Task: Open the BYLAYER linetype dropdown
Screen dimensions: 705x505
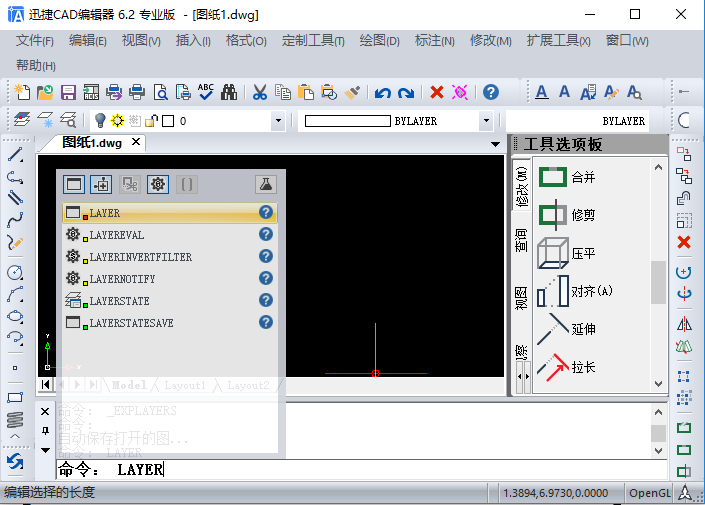Action: click(486, 121)
